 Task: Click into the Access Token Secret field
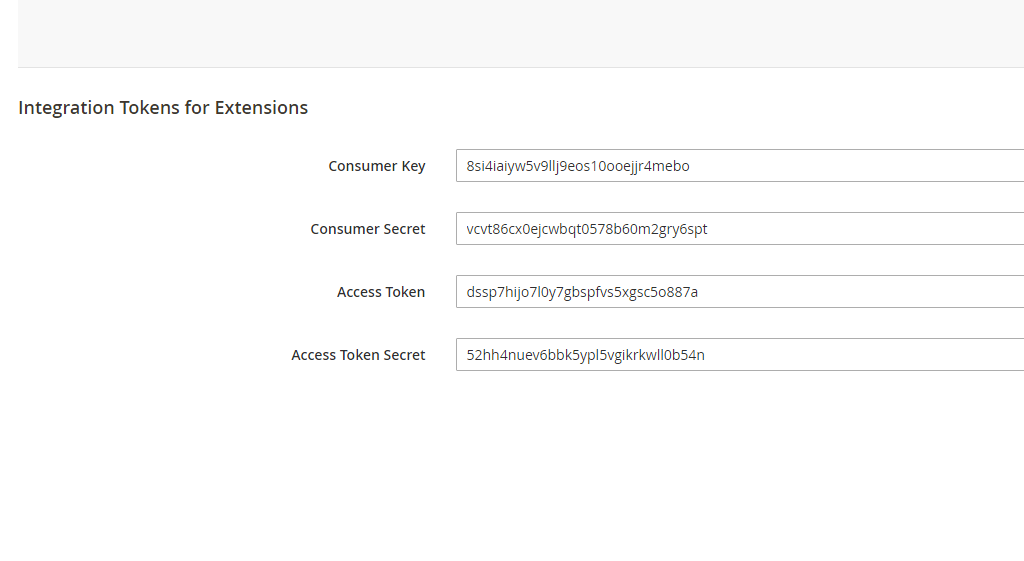[x=740, y=355]
